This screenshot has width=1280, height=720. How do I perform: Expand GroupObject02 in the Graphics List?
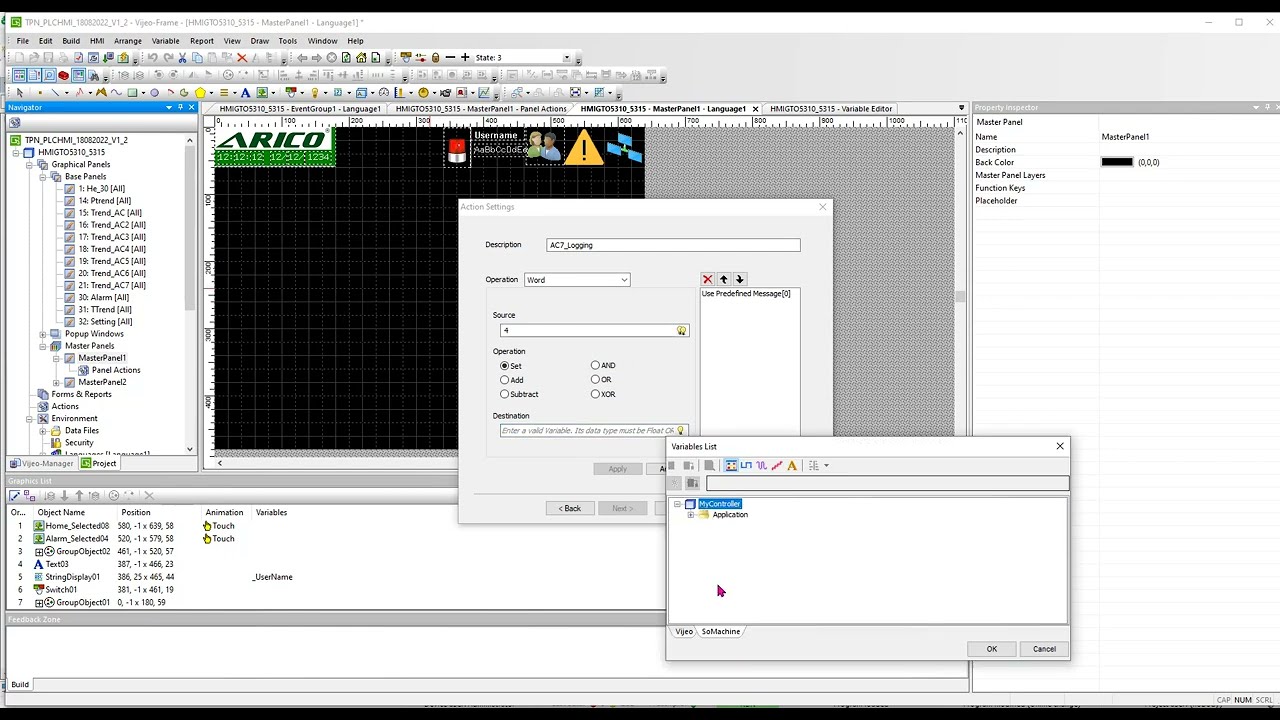click(39, 552)
